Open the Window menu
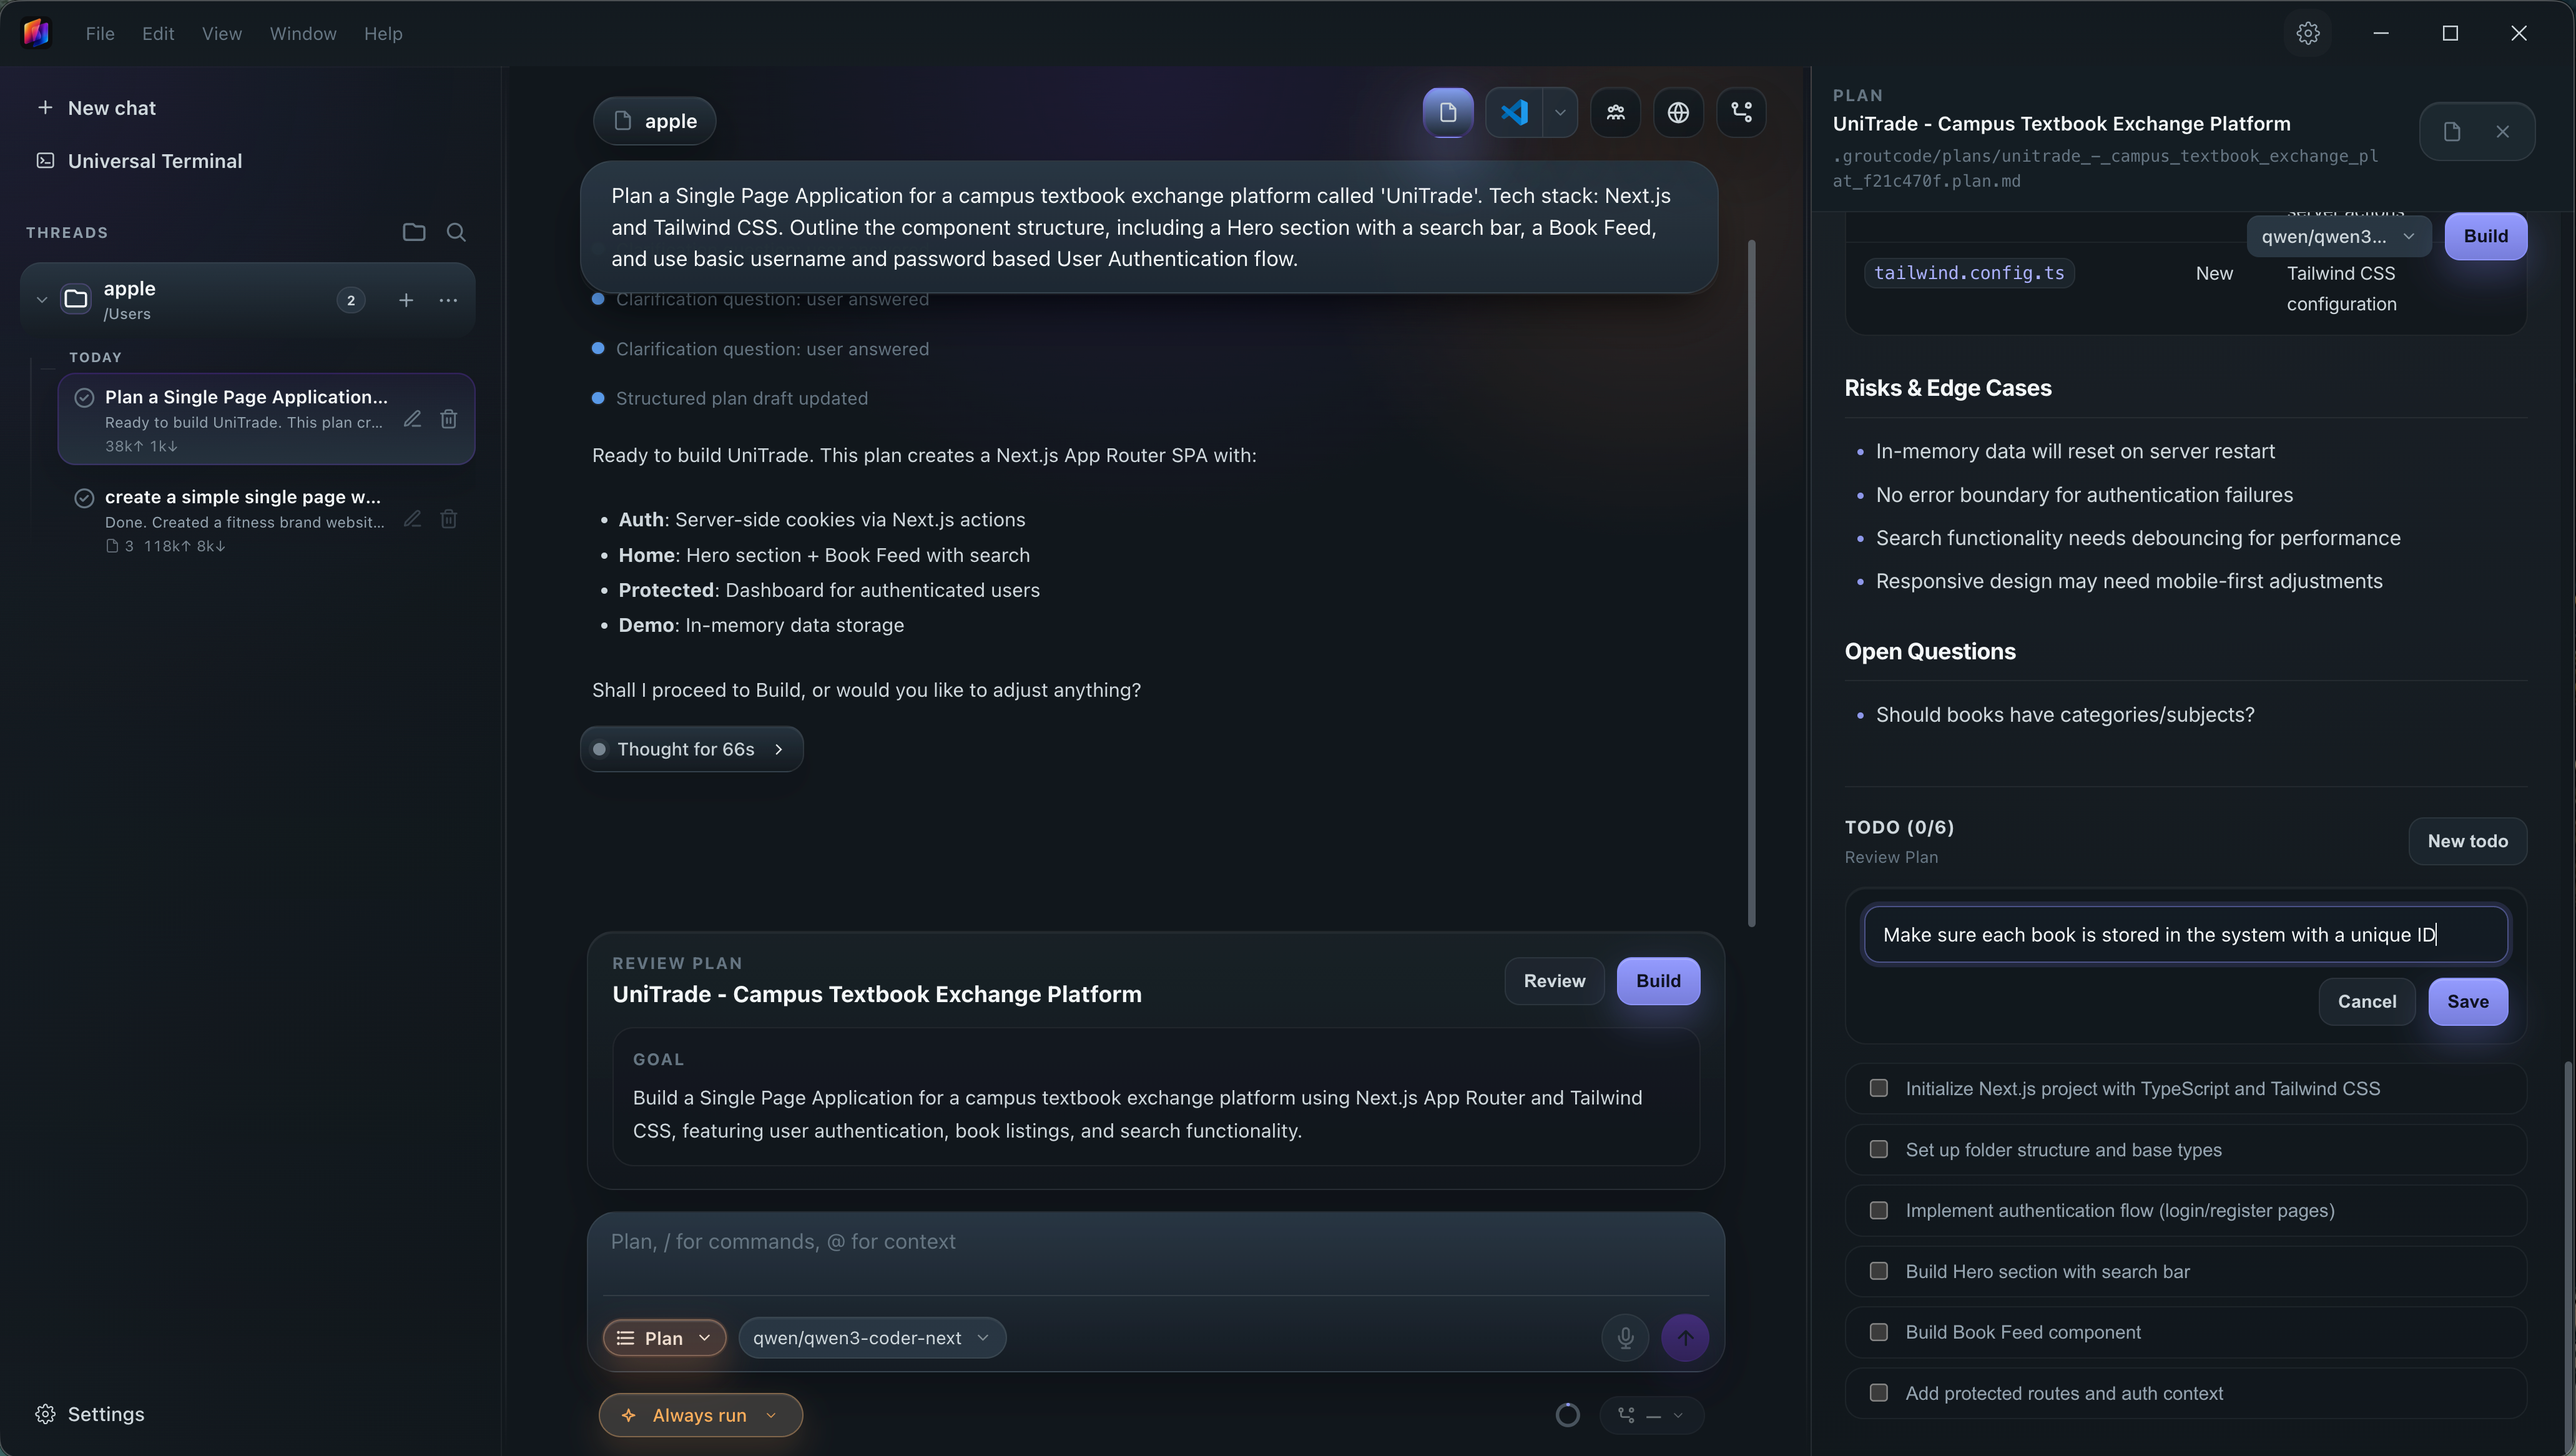 [303, 33]
